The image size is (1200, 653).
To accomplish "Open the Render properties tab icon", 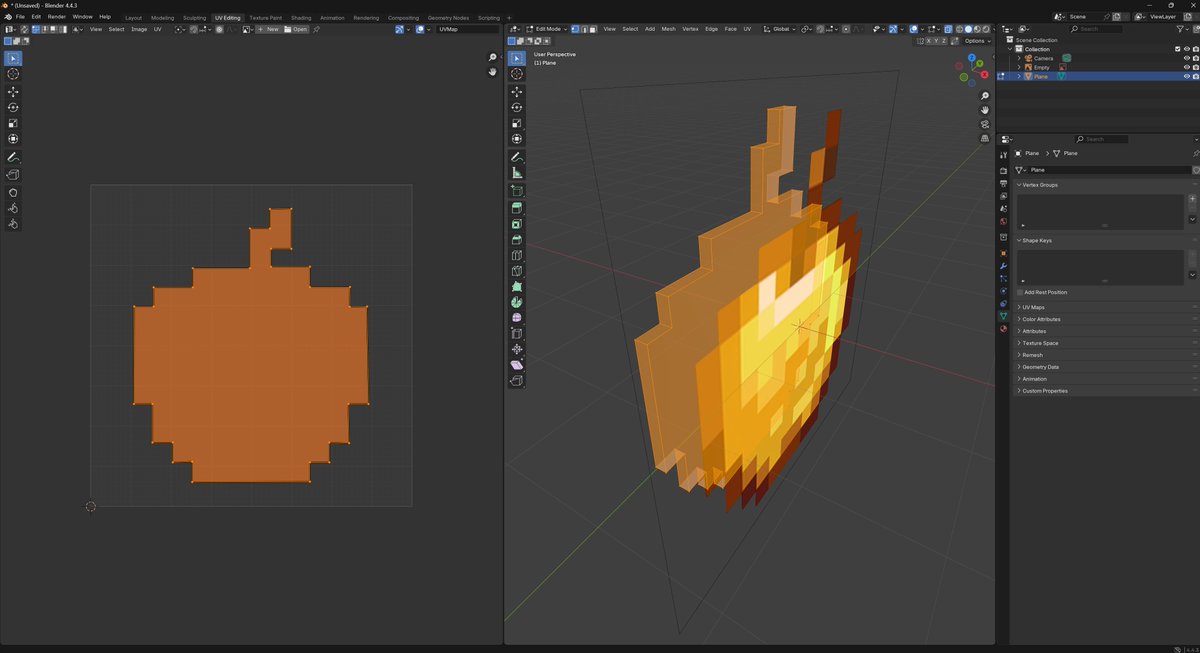I will [1003, 170].
